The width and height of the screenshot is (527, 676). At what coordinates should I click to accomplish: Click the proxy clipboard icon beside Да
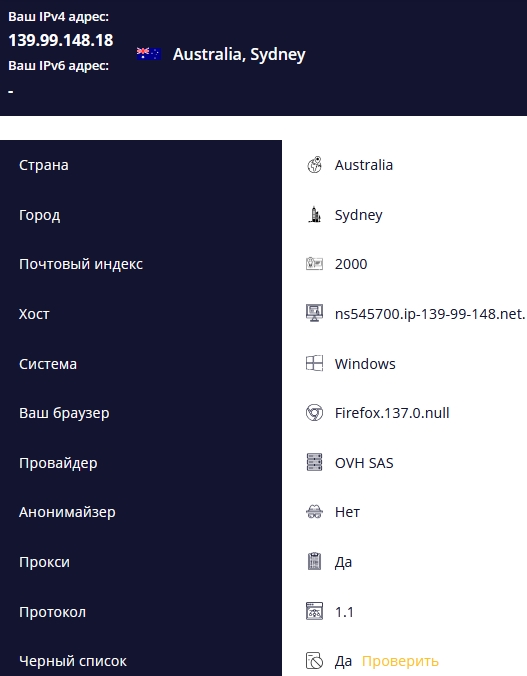(314, 561)
